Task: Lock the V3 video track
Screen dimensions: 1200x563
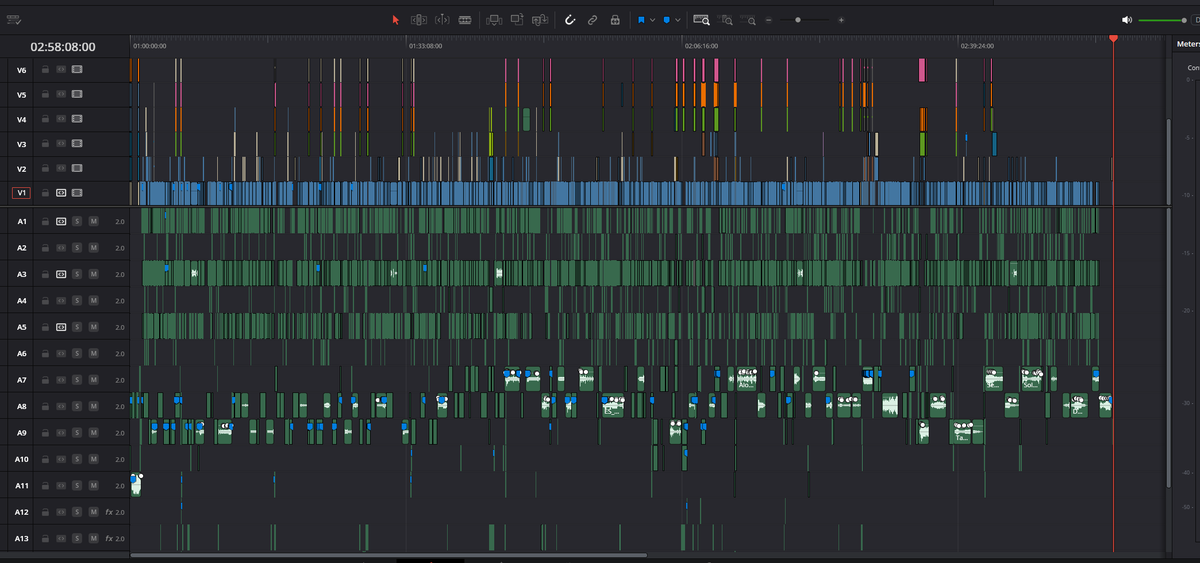Action: click(45, 143)
